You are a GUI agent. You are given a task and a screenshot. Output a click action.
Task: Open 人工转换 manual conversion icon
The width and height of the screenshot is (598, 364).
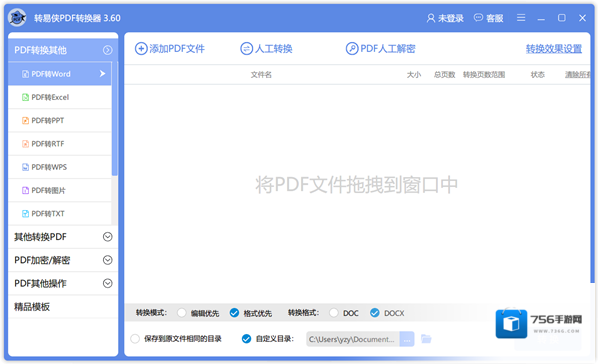click(246, 49)
